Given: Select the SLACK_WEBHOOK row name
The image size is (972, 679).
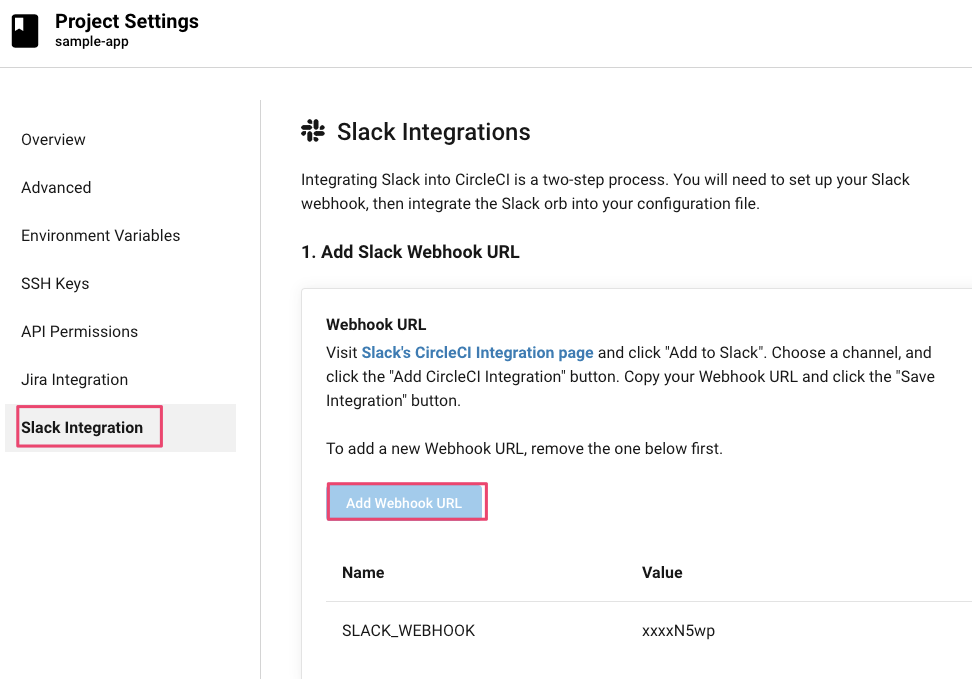Looking at the screenshot, I should tap(408, 631).
